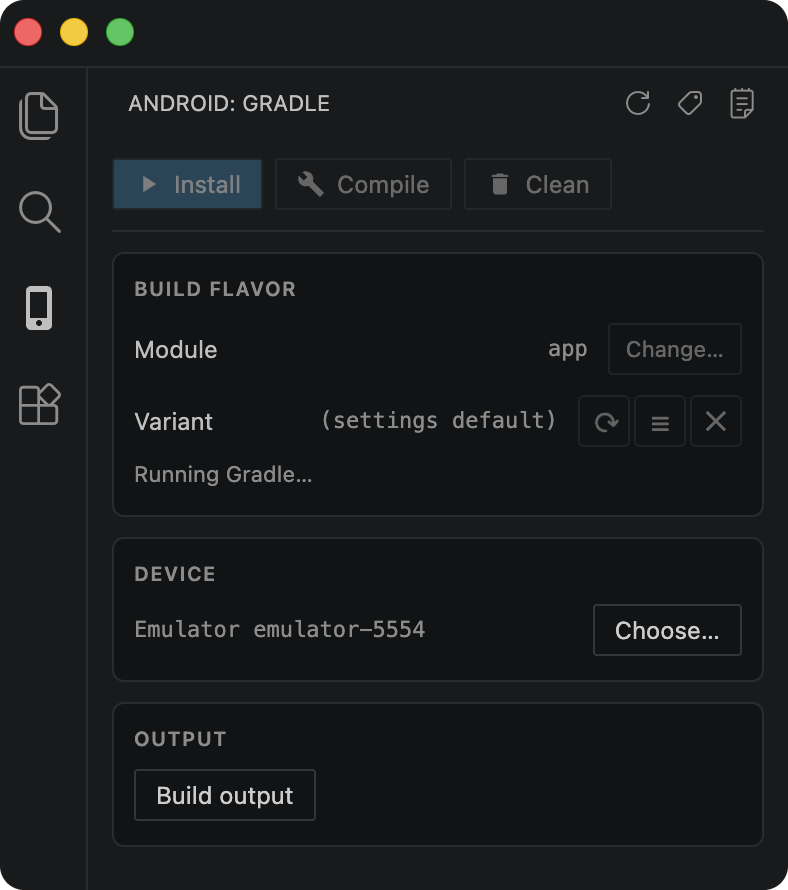Open the Android Gradle panel refresh icon
Screen dimensions: 788x890
point(637,103)
